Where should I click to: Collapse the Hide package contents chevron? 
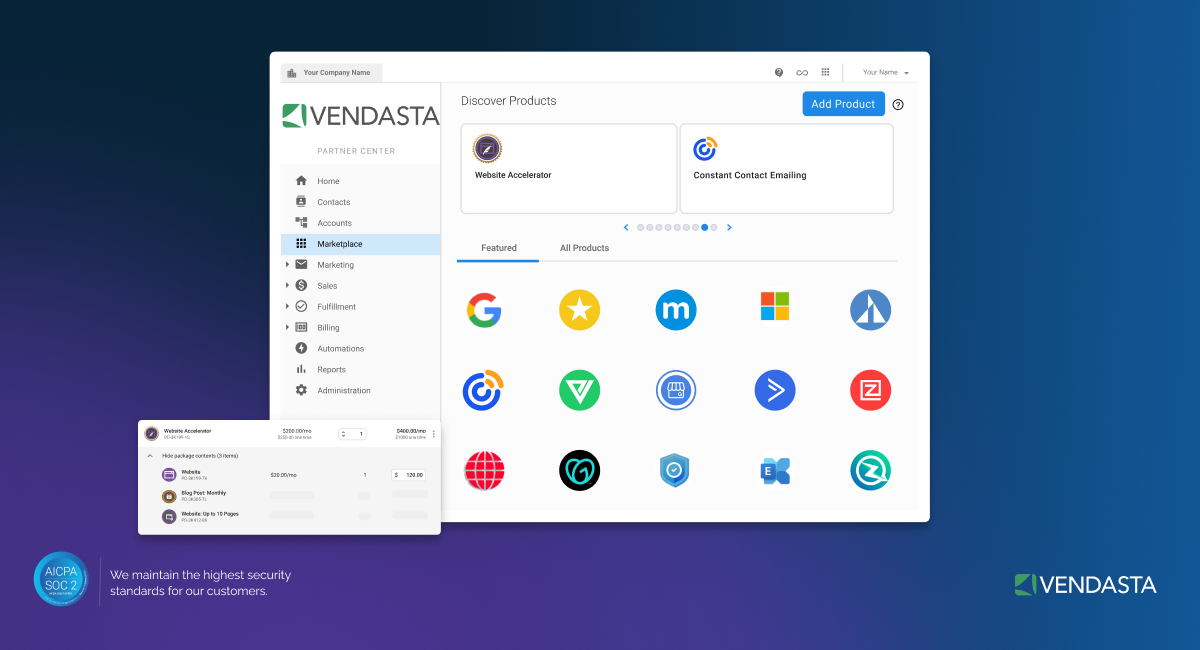(150, 455)
